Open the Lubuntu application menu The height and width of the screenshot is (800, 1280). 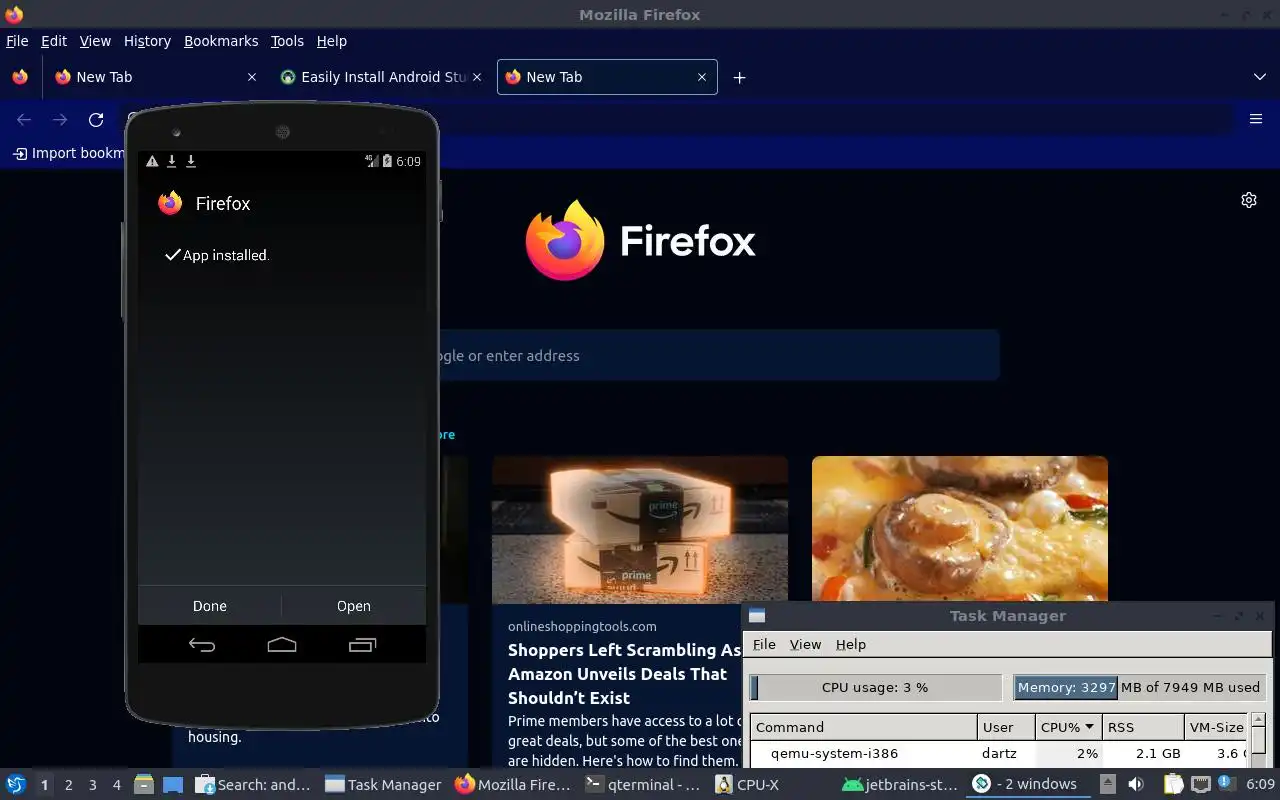pos(15,784)
